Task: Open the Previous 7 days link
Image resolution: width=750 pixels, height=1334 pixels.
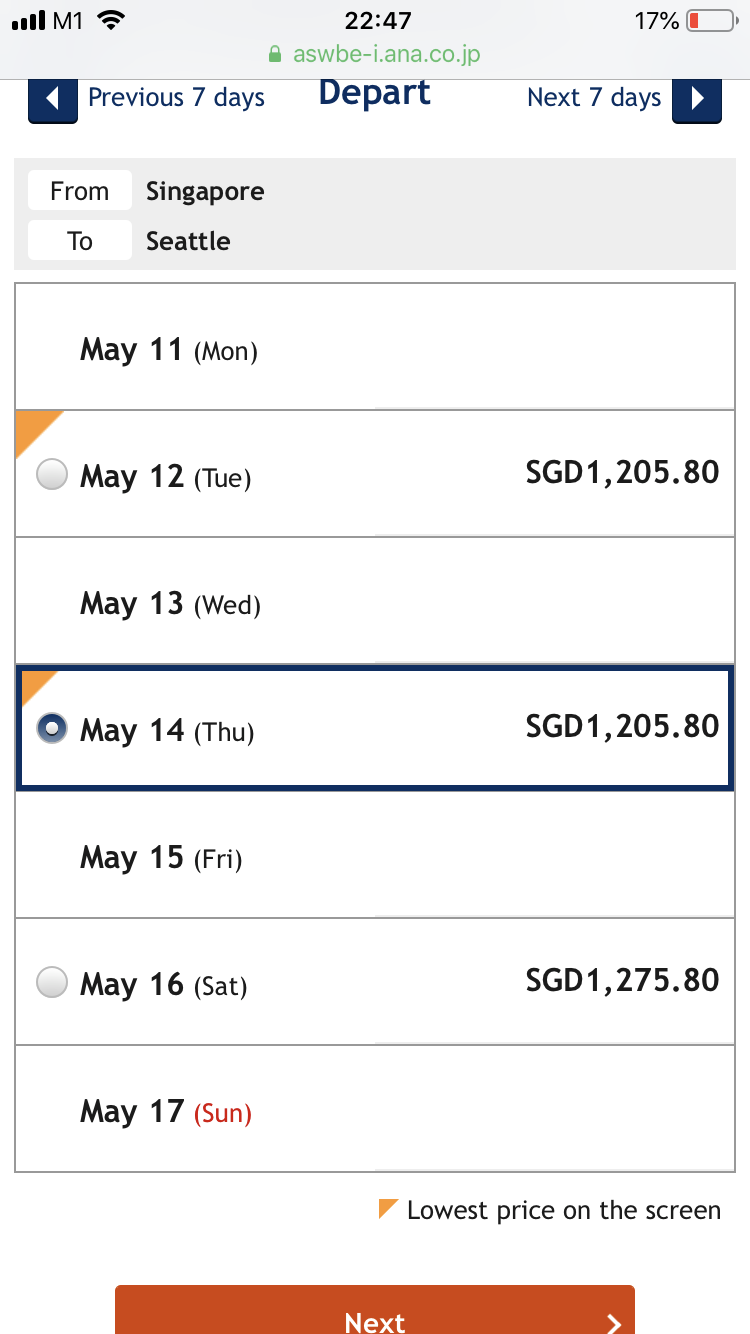Action: coord(176,98)
